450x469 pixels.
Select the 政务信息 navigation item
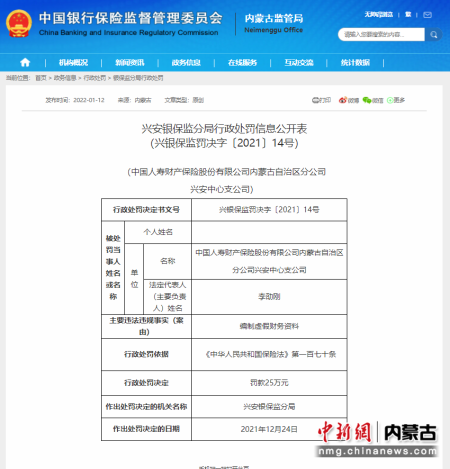click(186, 62)
